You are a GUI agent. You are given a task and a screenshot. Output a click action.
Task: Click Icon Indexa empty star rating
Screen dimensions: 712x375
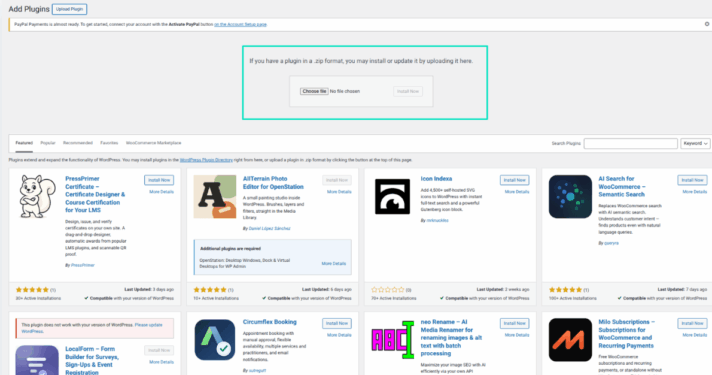(388, 290)
